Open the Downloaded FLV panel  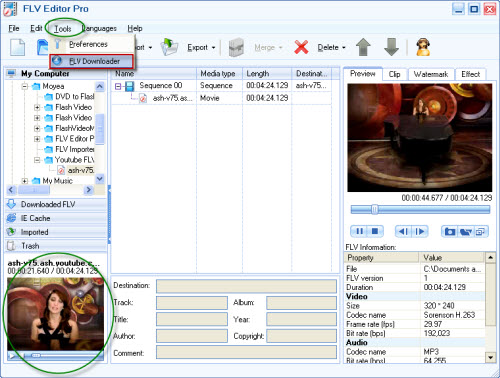point(56,204)
